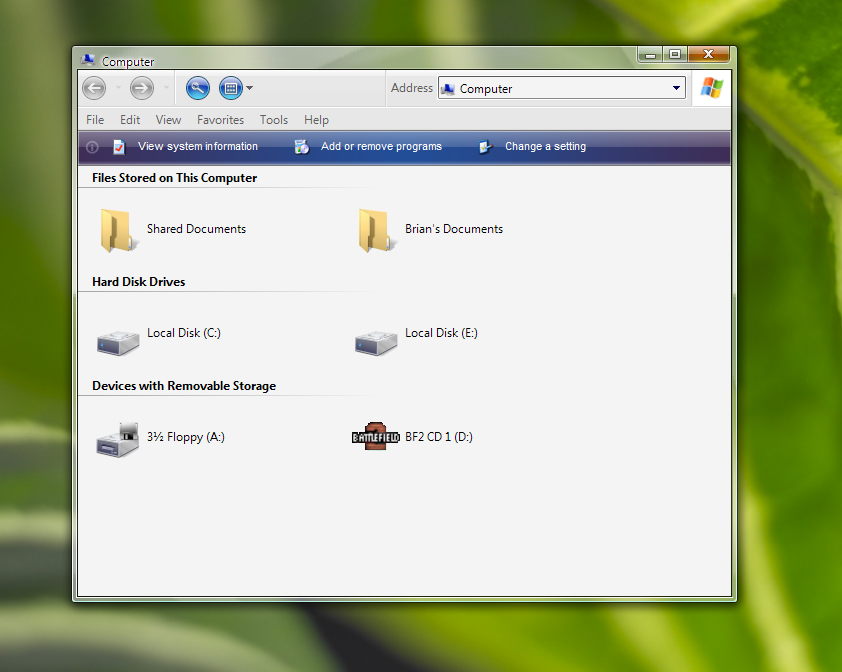
Task: Expand the Address bar dropdown arrow
Action: [677, 89]
